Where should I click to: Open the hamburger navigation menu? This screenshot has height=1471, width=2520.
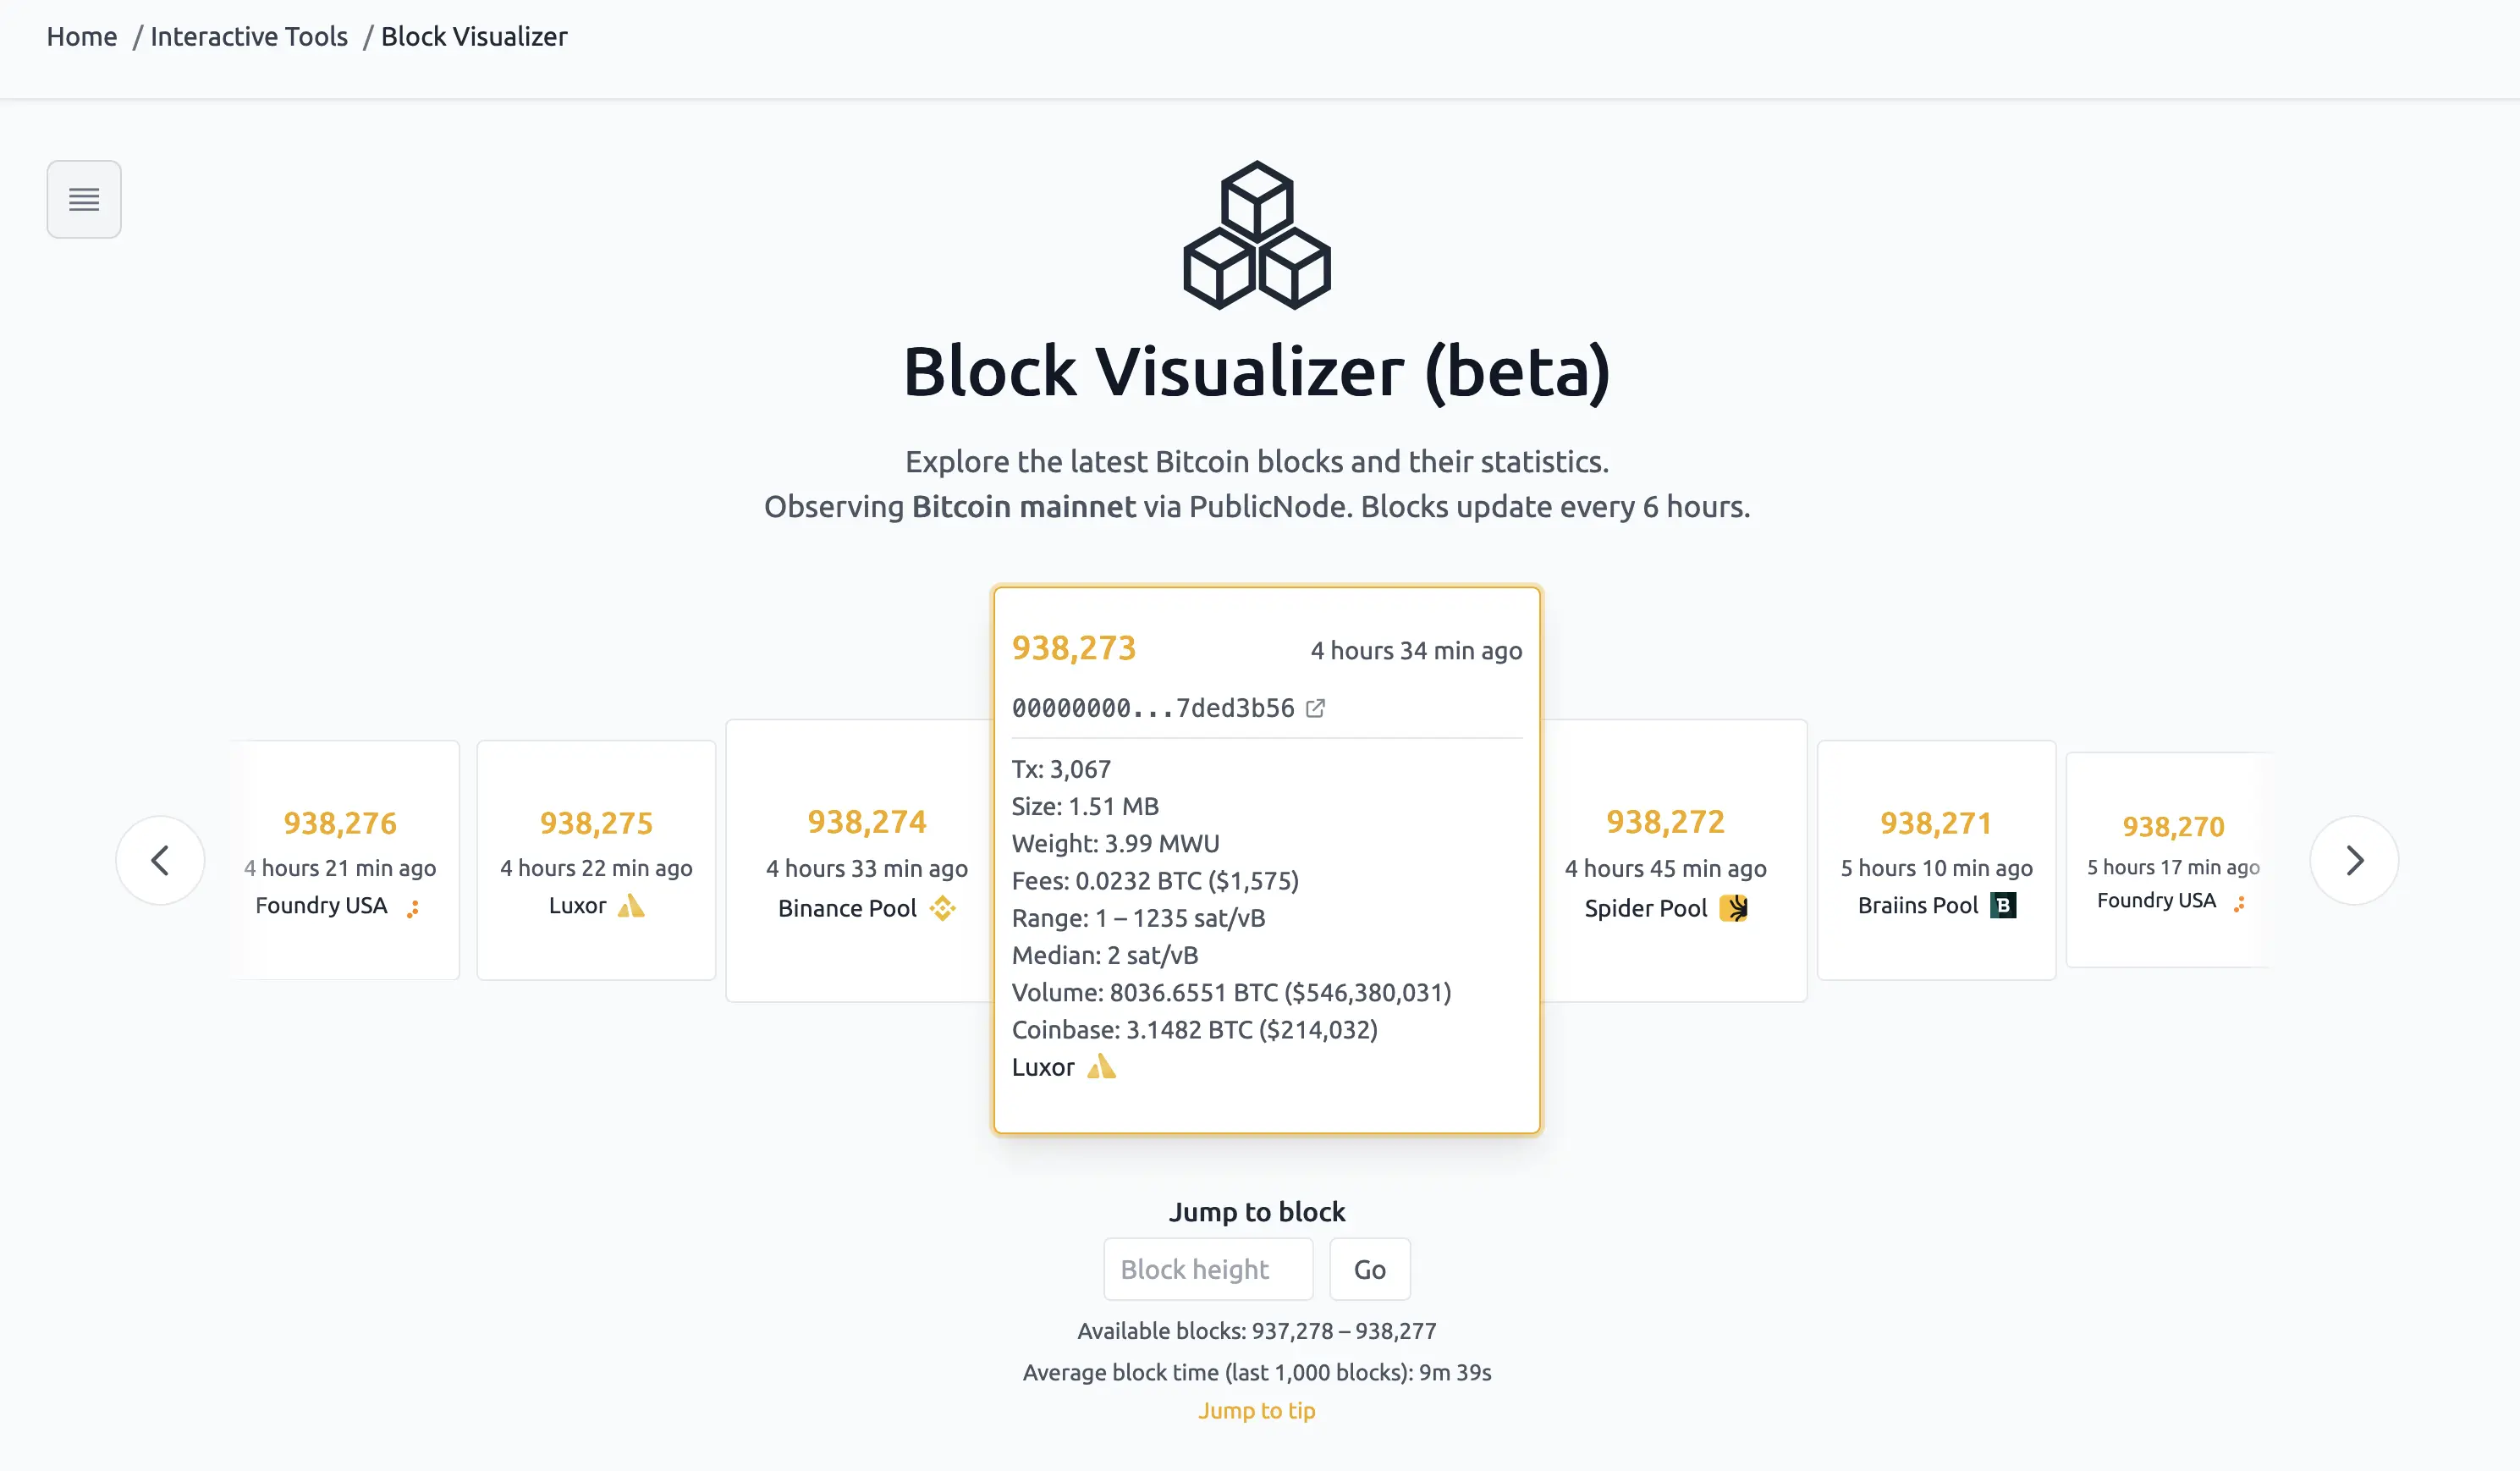tap(84, 199)
